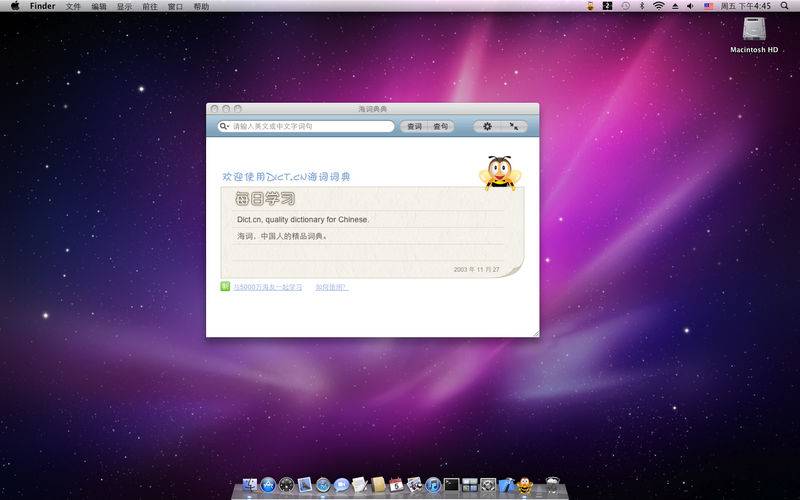Close the 海词典典 window

click(214, 109)
